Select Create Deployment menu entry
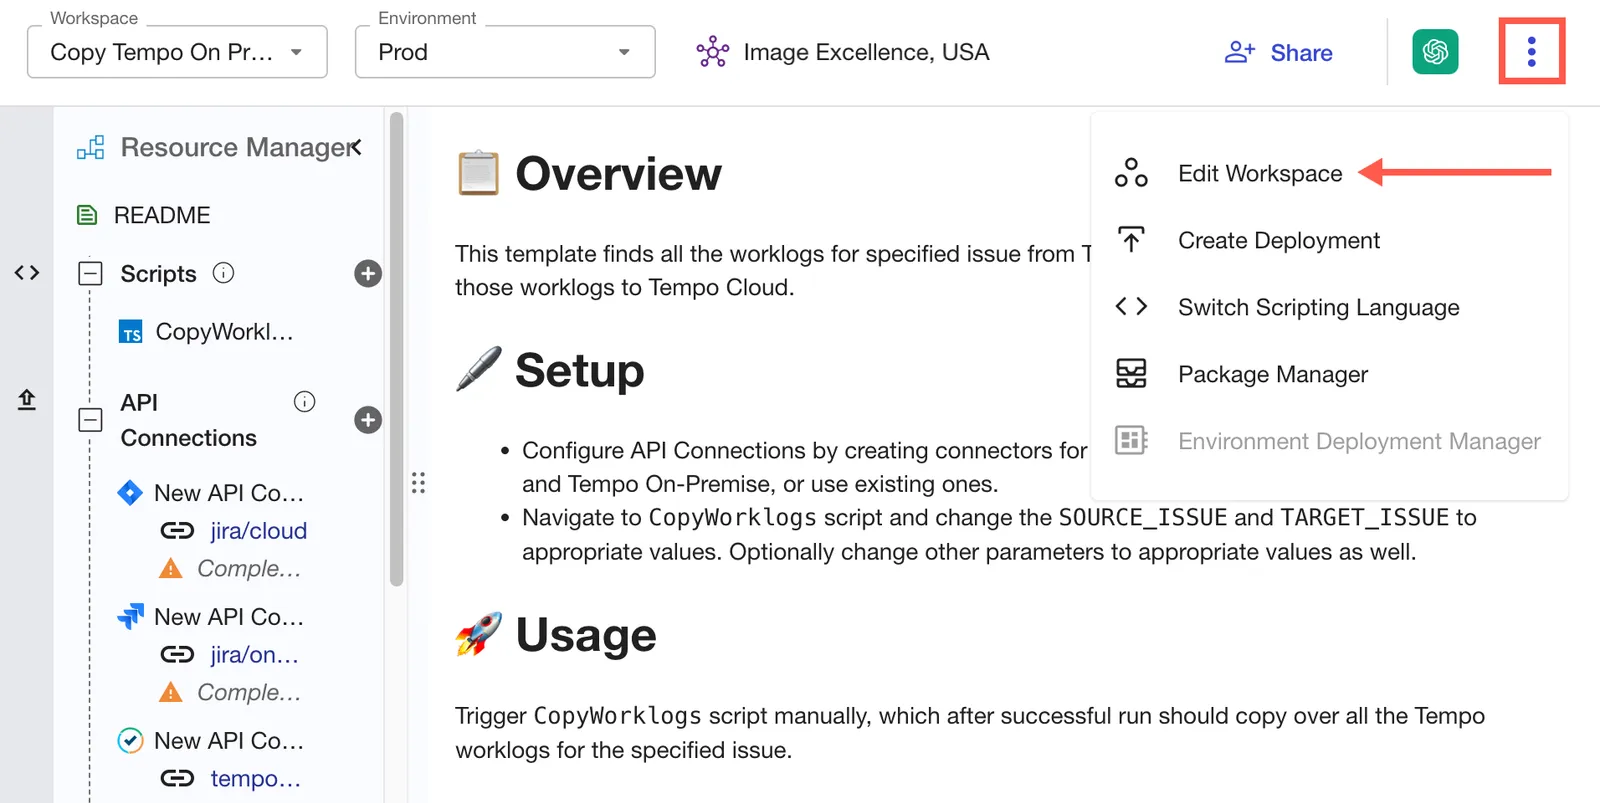This screenshot has height=803, width=1600. click(1279, 241)
